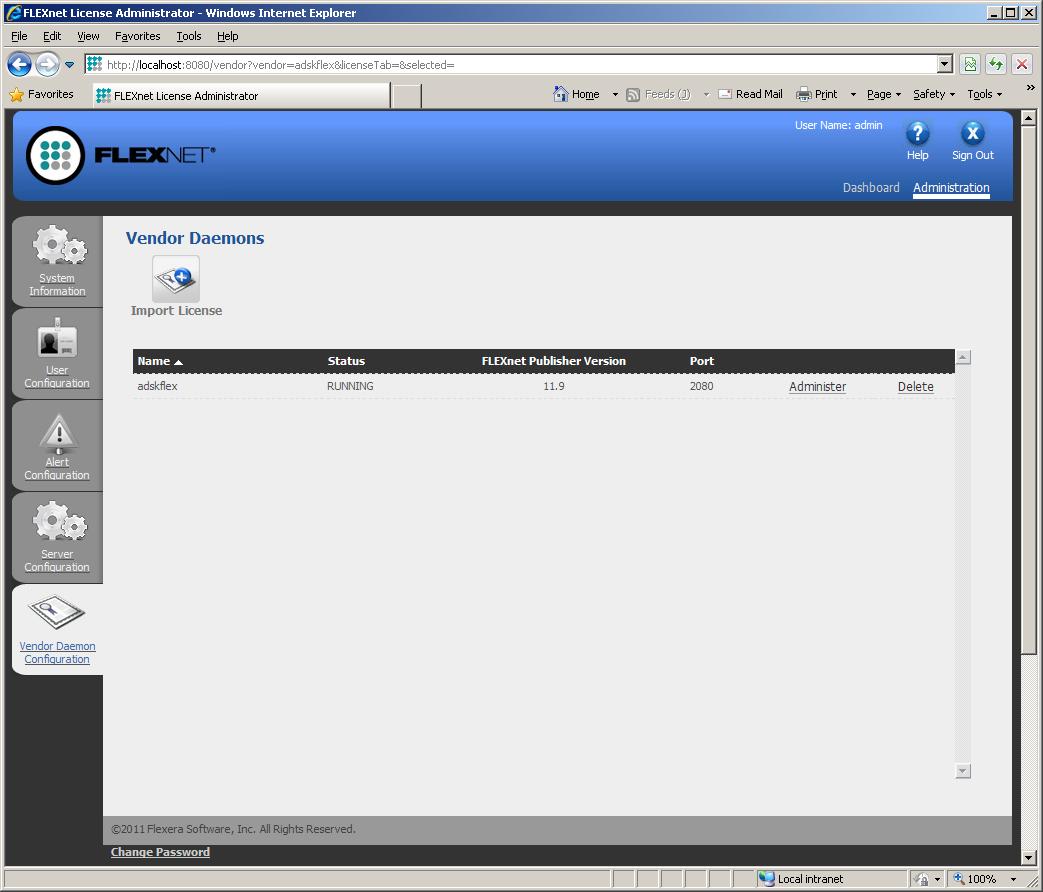Go back with browser Back arrow
1043x892 pixels.
[19, 65]
